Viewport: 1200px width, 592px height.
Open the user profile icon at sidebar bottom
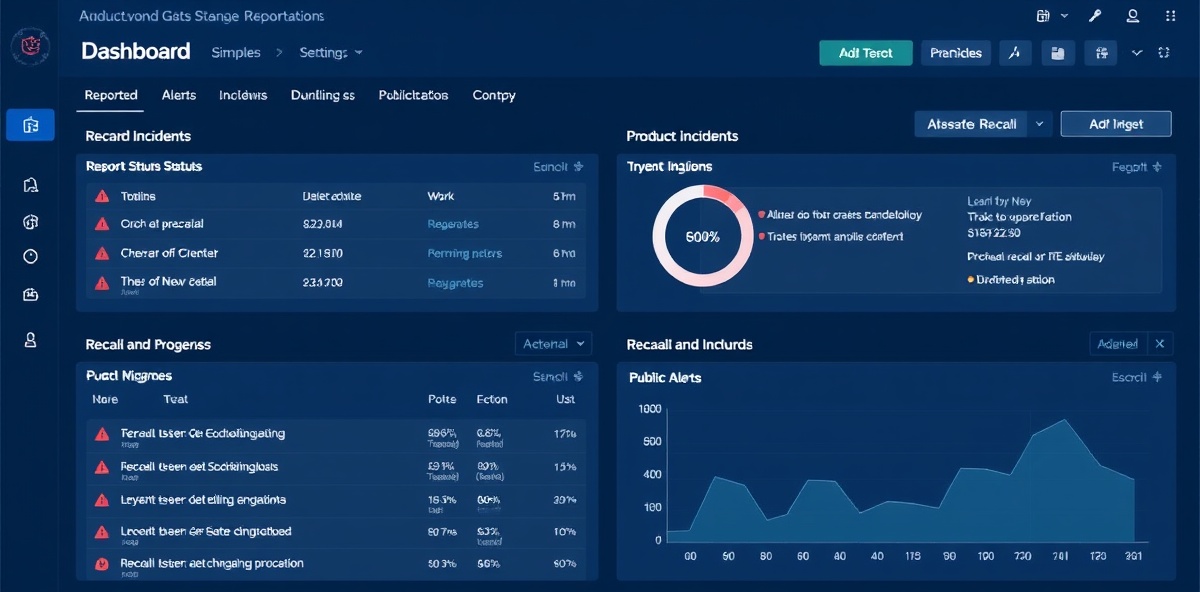[x=30, y=340]
